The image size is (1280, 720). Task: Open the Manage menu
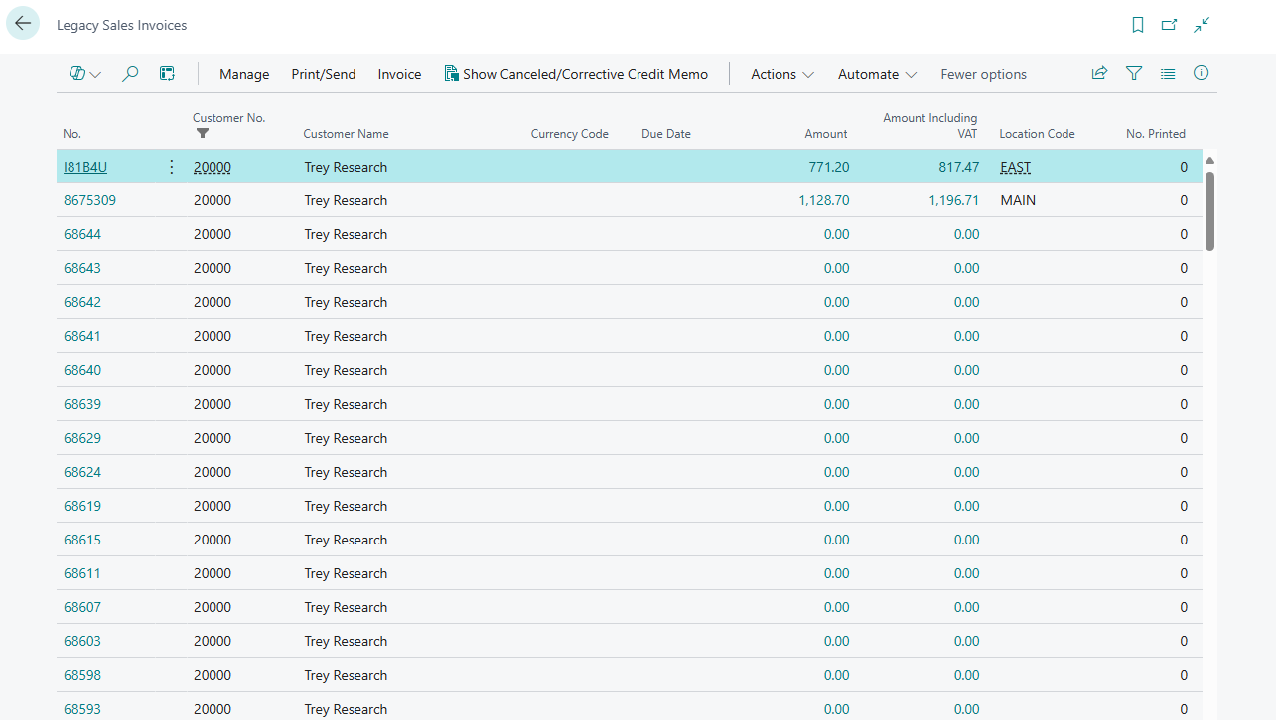[244, 74]
